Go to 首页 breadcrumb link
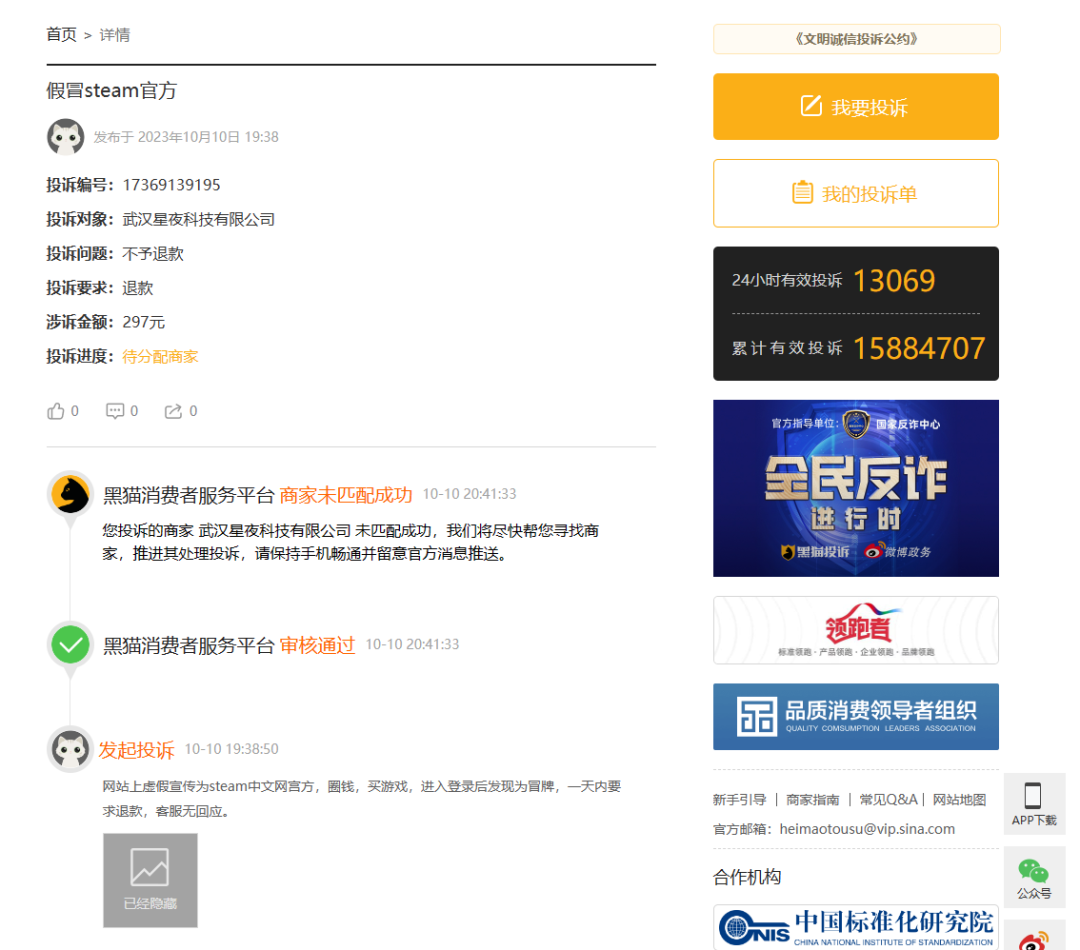The height and width of the screenshot is (950, 1080). (61, 34)
